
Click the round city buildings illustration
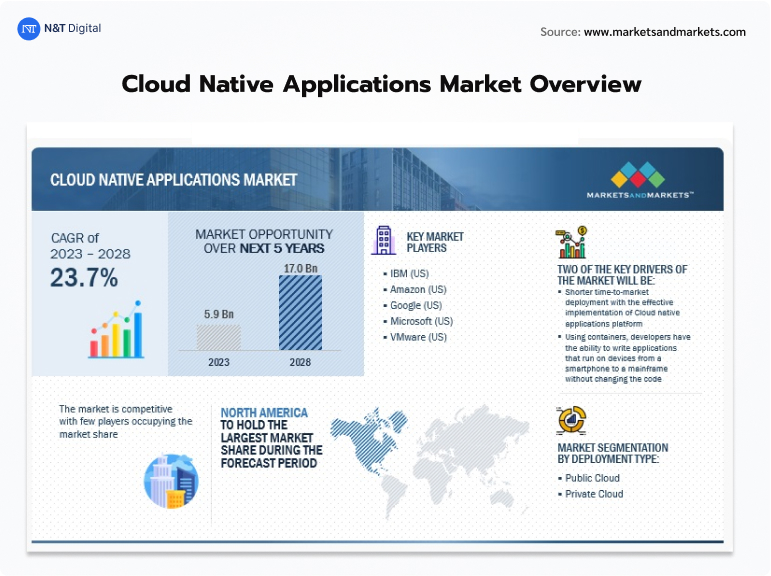(171, 481)
